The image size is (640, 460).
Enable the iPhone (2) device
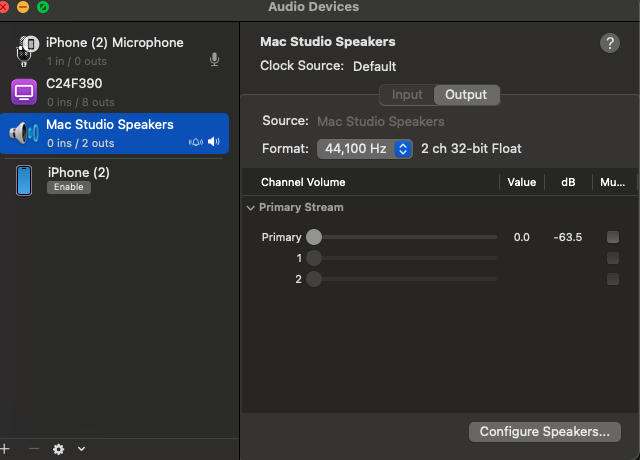pyautogui.click(x=69, y=187)
